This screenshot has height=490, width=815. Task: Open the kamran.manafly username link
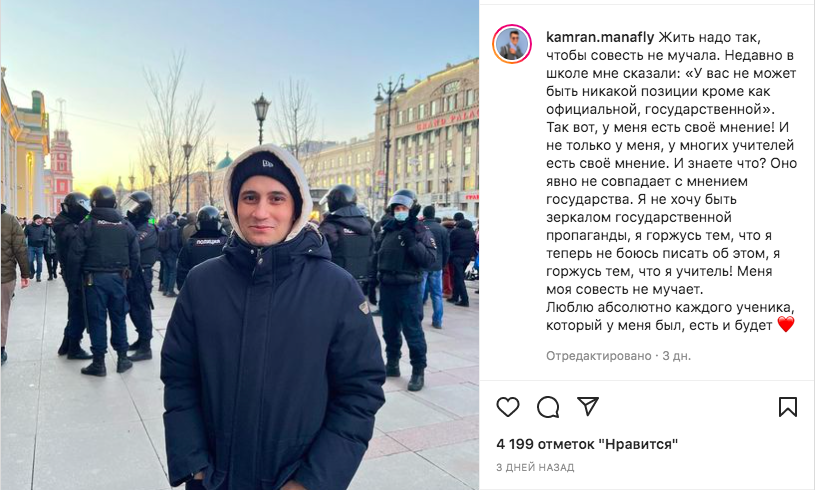[x=600, y=37]
